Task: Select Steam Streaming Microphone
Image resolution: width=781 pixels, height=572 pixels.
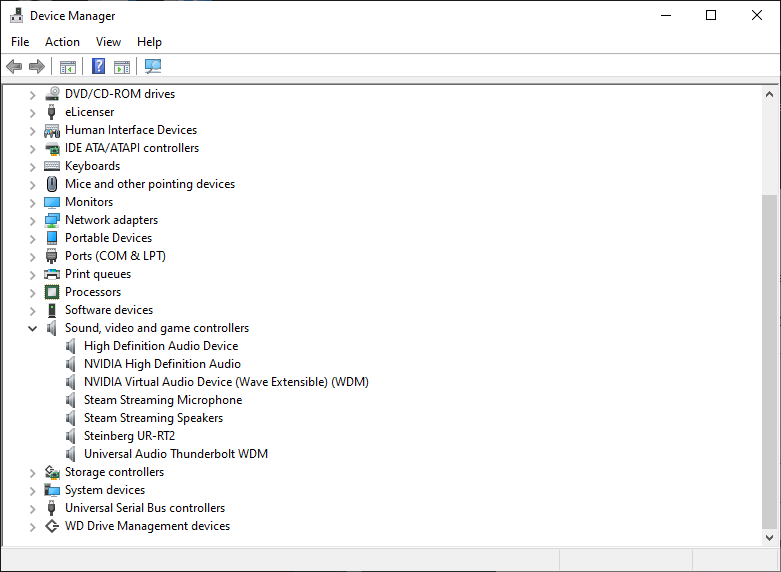Action: pyautogui.click(x=163, y=400)
